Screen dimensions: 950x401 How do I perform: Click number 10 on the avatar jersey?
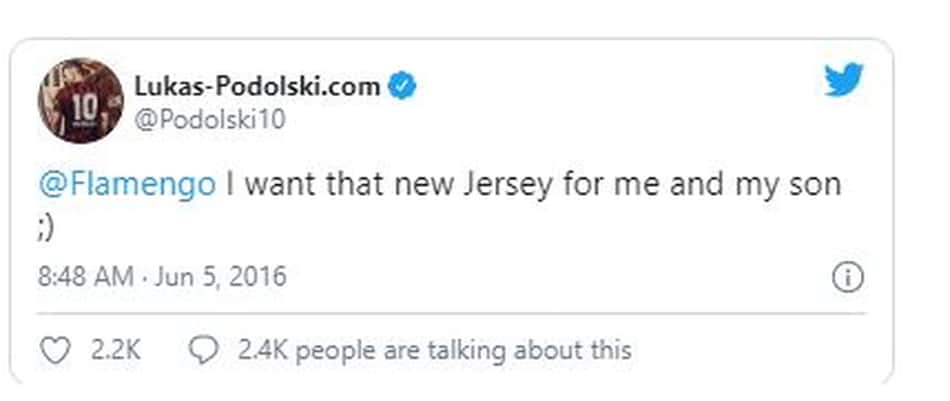click(x=84, y=108)
